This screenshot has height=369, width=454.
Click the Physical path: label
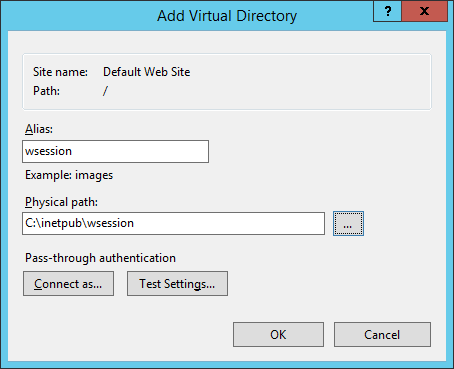click(x=61, y=202)
